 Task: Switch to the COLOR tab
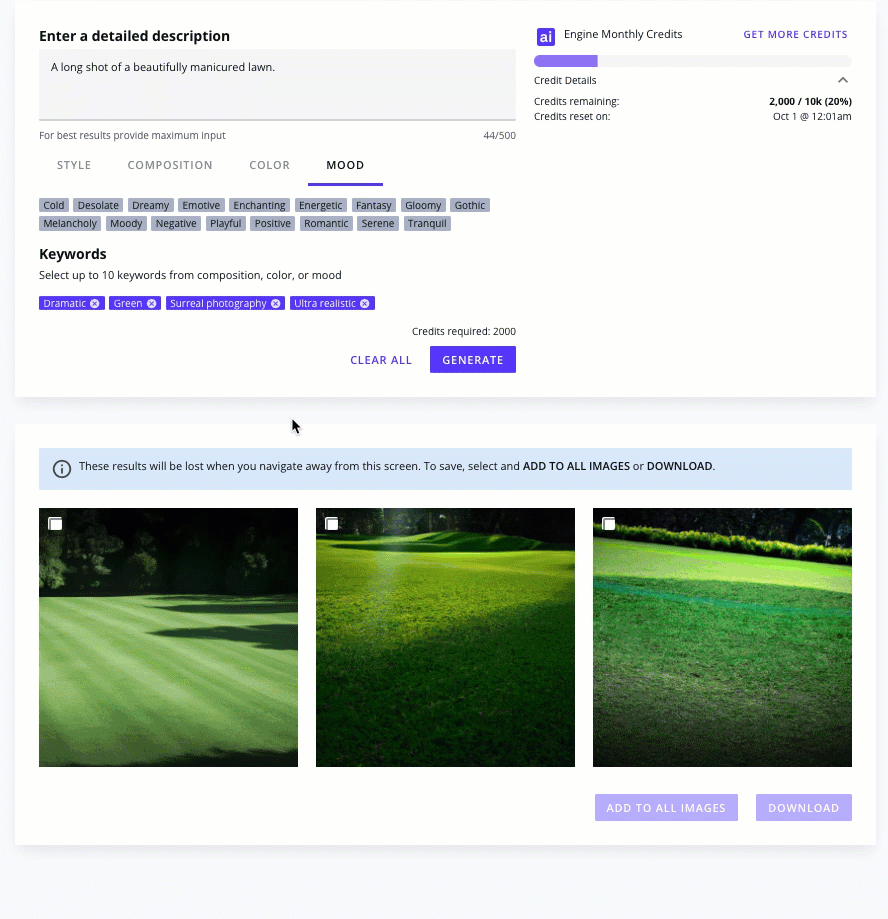tap(269, 165)
